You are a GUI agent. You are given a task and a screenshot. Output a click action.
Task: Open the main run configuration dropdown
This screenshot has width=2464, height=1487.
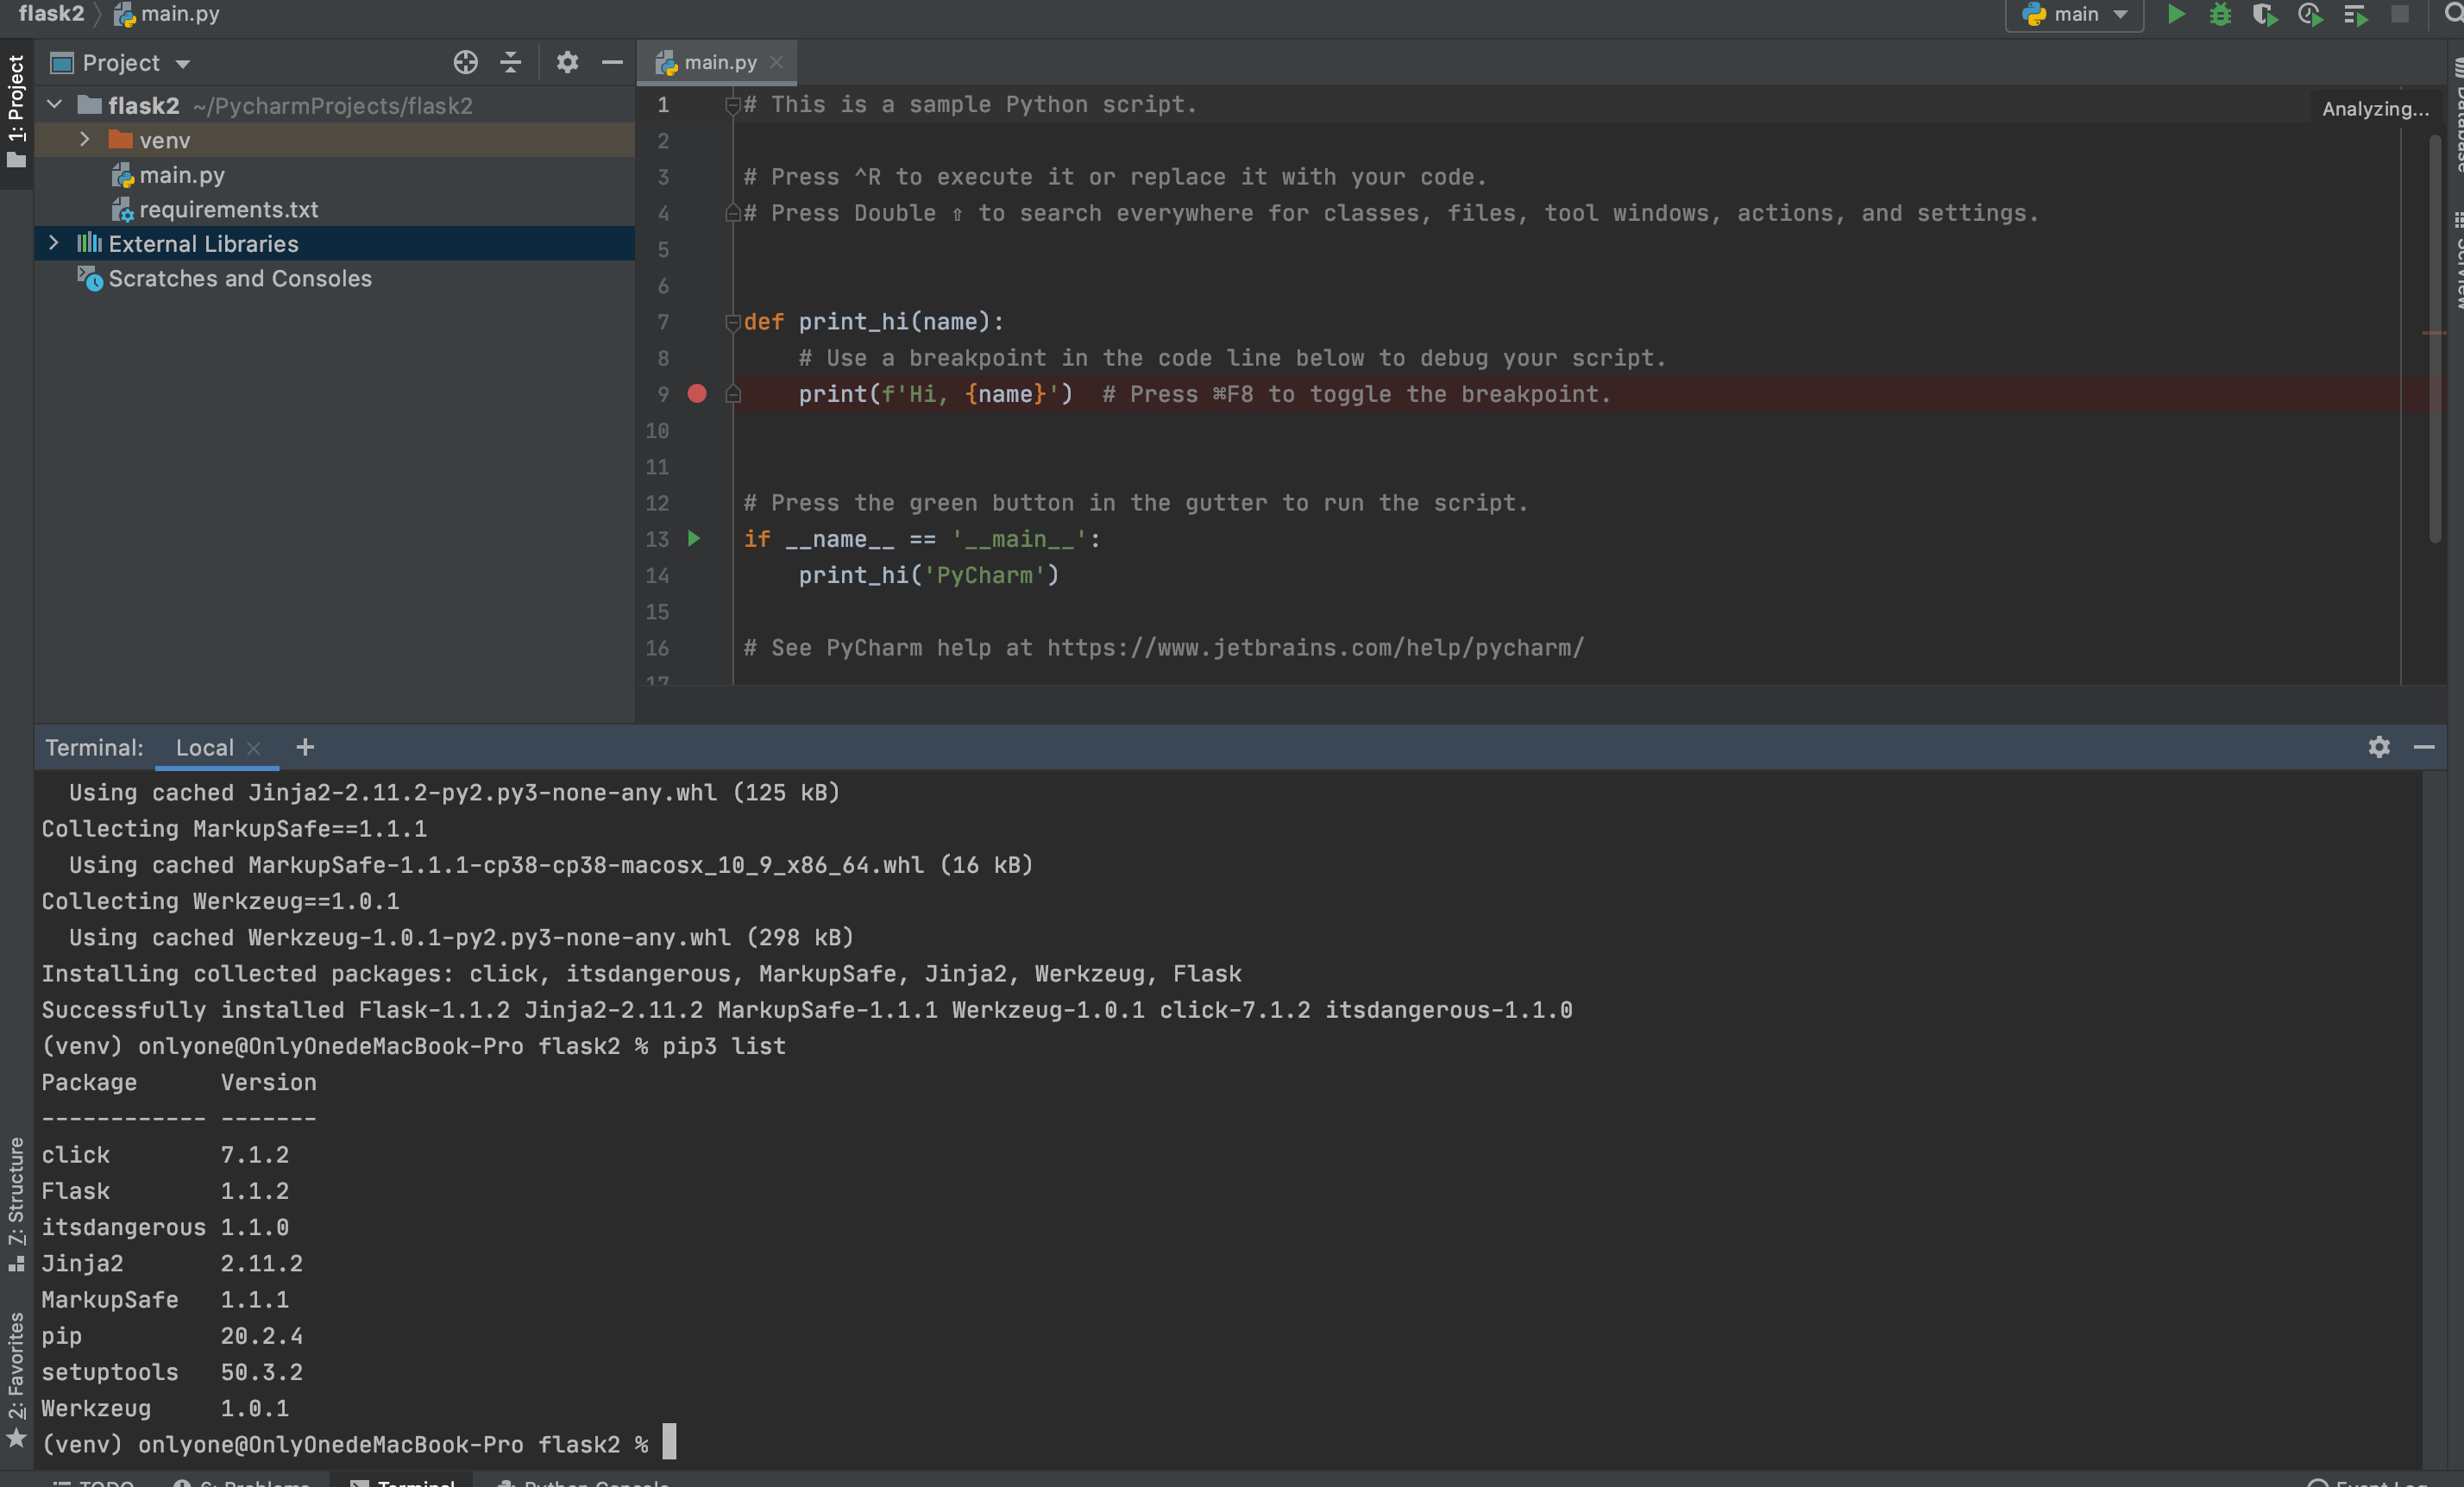click(x=2075, y=15)
